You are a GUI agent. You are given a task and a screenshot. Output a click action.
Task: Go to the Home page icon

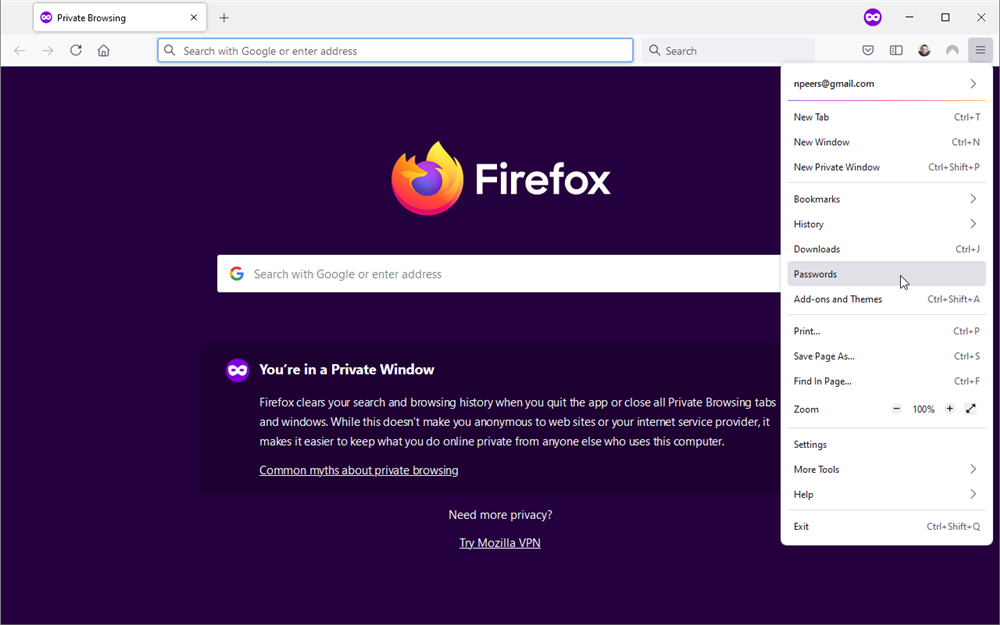tap(104, 51)
